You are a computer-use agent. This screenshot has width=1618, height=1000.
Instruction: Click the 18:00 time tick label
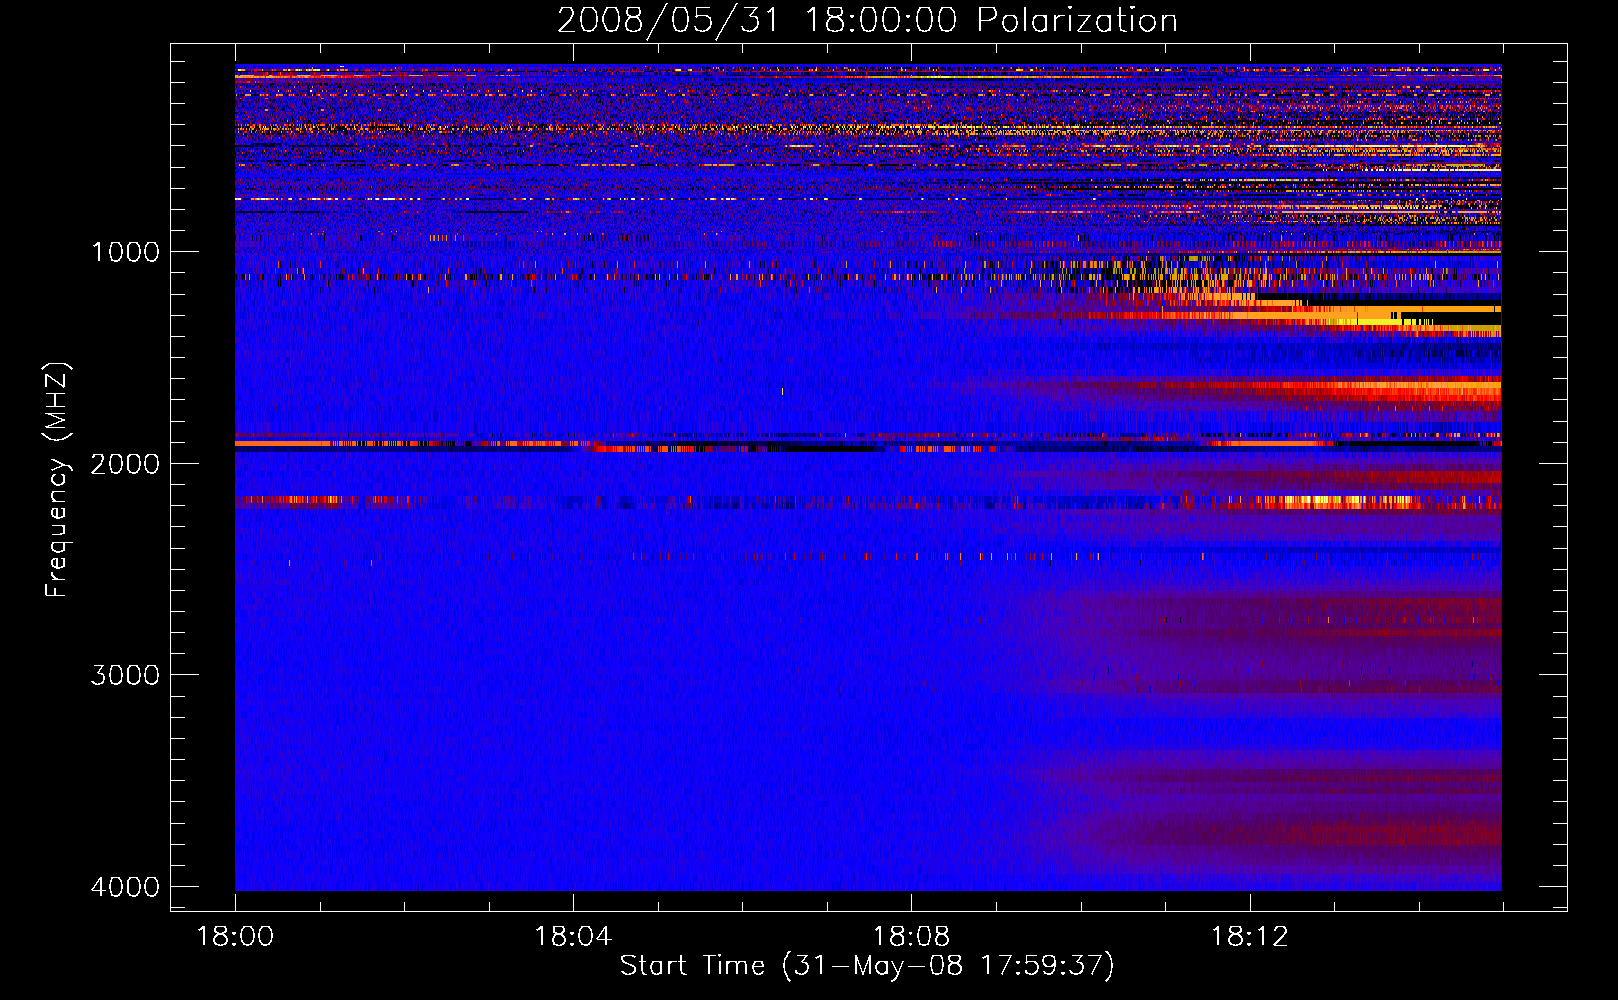(235, 937)
